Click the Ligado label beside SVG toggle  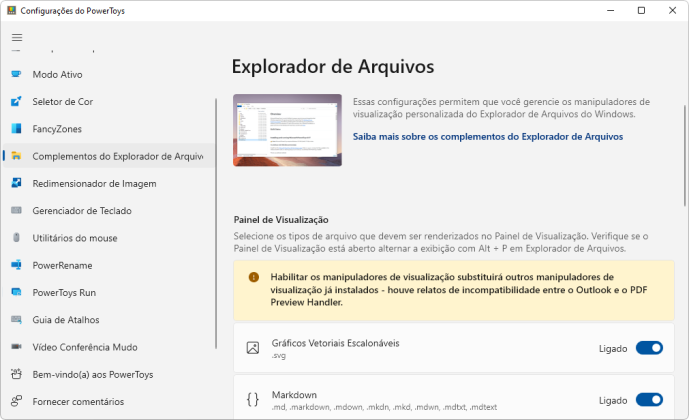point(613,348)
